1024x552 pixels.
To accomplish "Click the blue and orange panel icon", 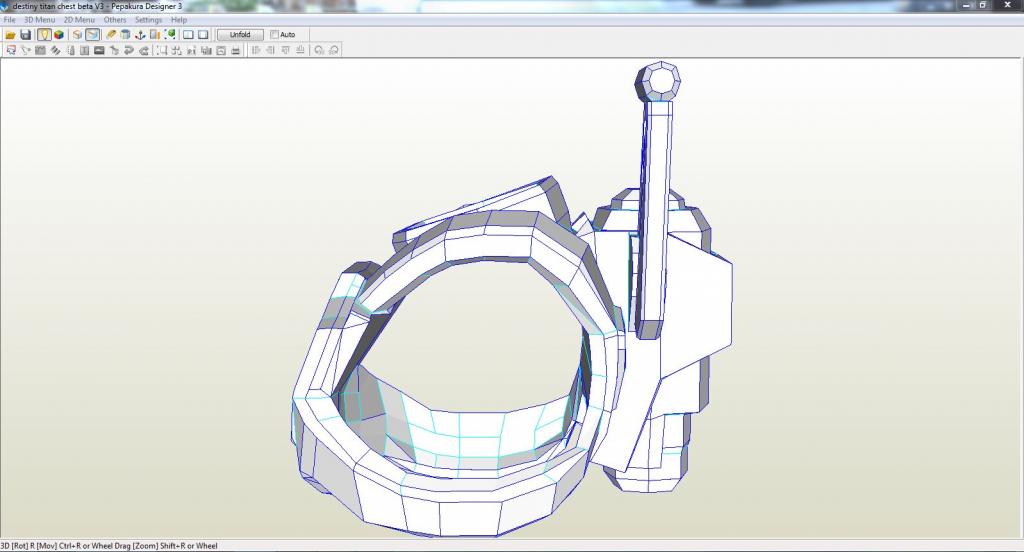I will pos(155,35).
